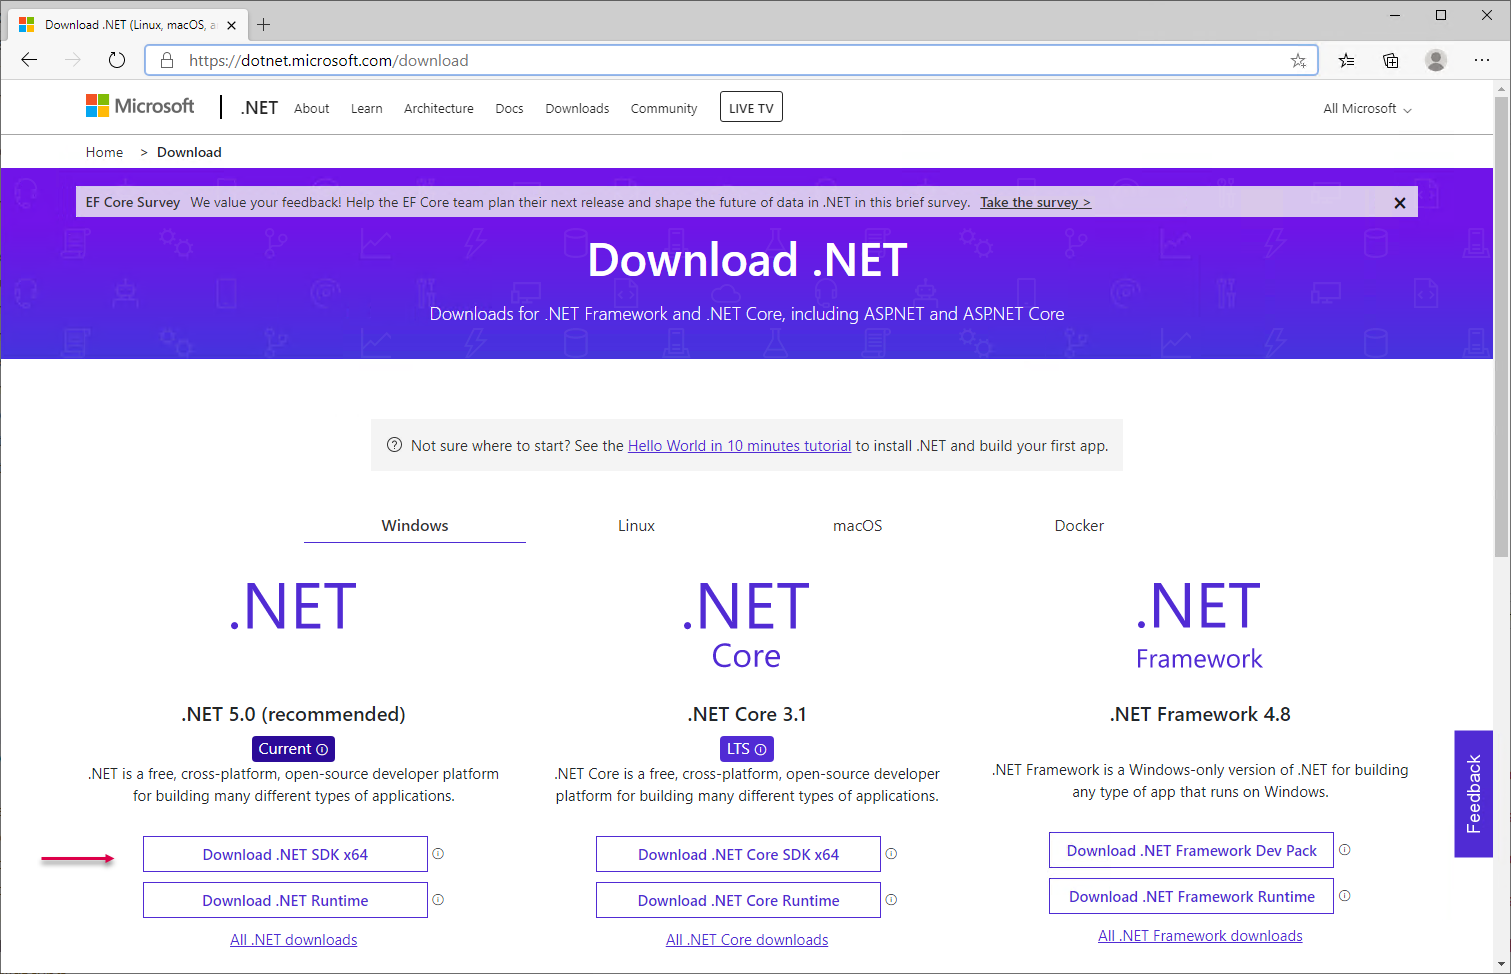The height and width of the screenshot is (974, 1511).
Task: Click the LIVE TV button
Action: tap(751, 107)
